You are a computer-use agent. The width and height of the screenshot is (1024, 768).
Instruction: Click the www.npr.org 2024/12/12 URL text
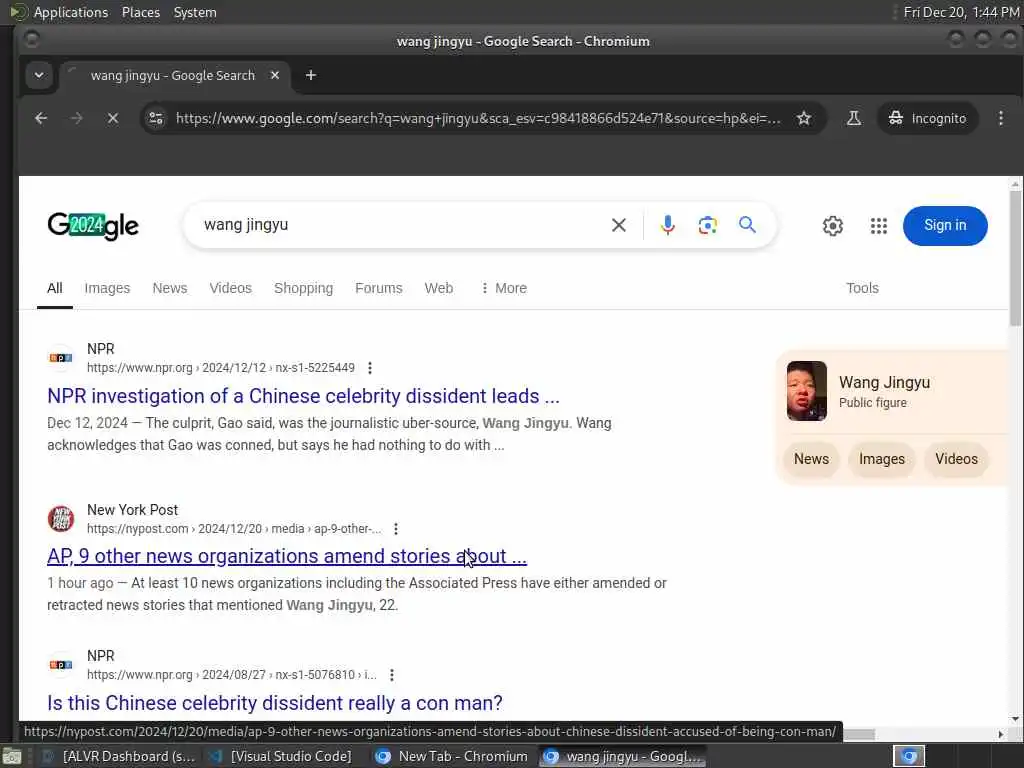221,368
